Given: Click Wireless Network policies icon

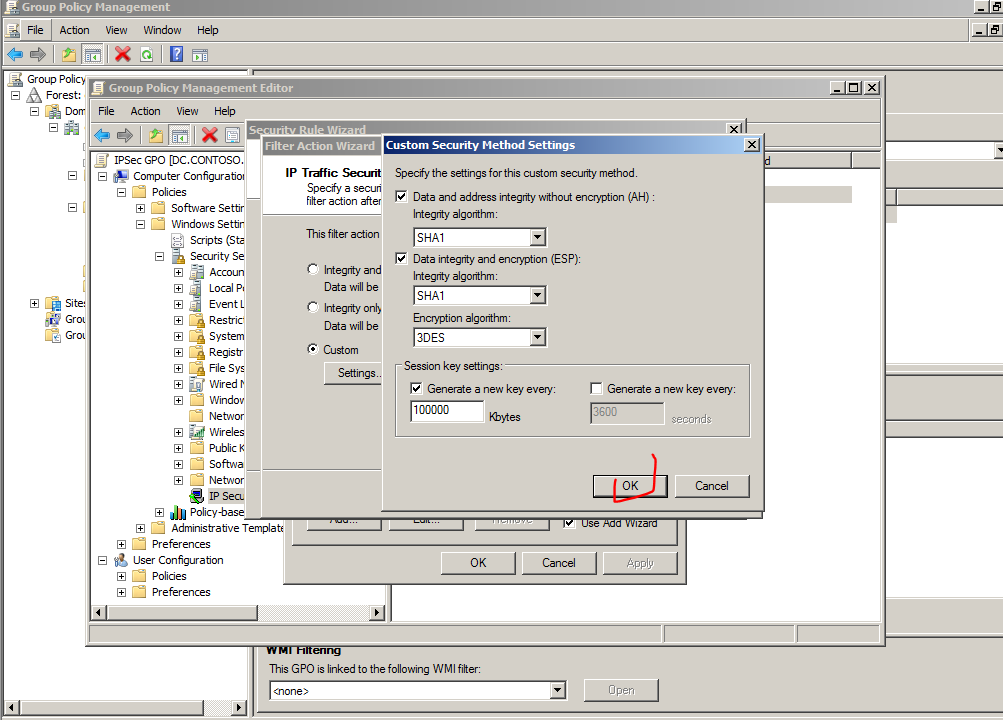Looking at the screenshot, I should 196,432.
